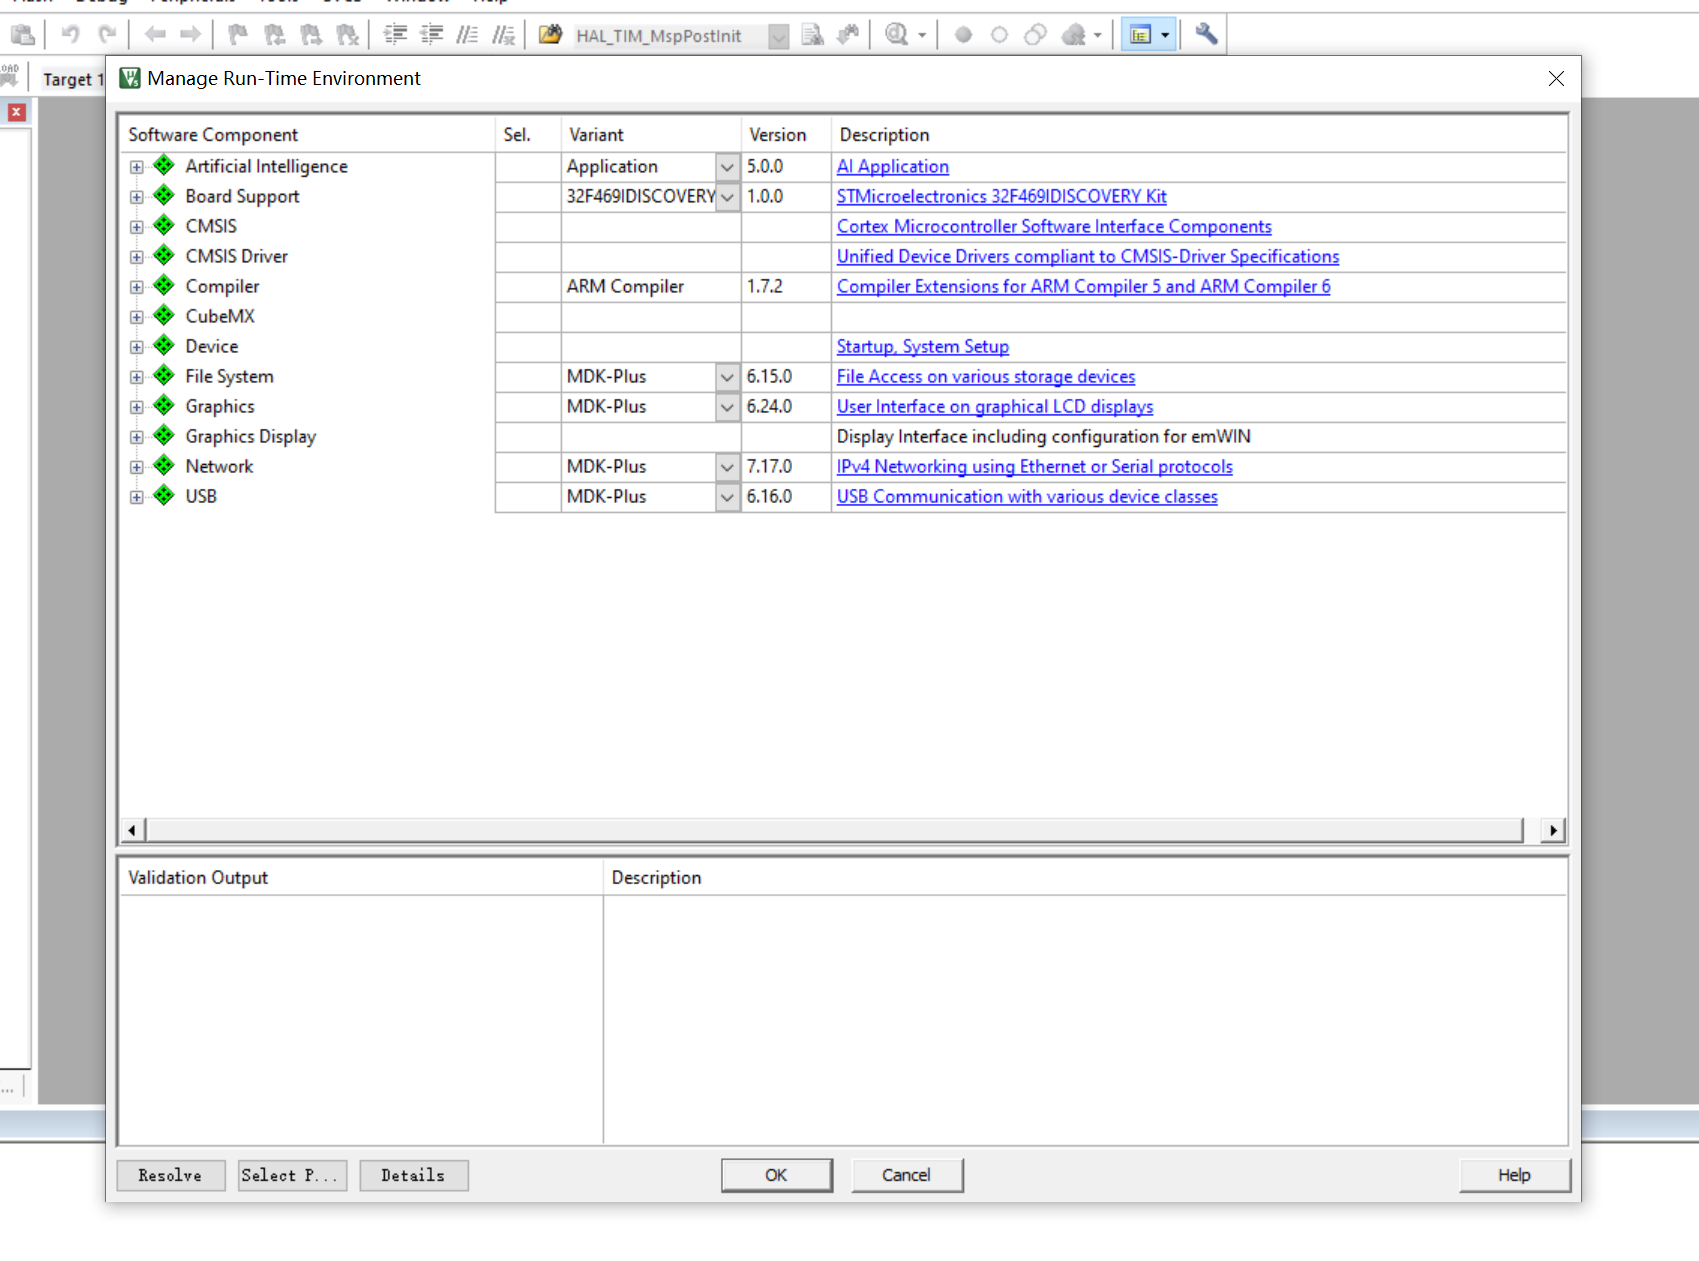Toggle a bookmark with the flag icon

tap(238, 35)
